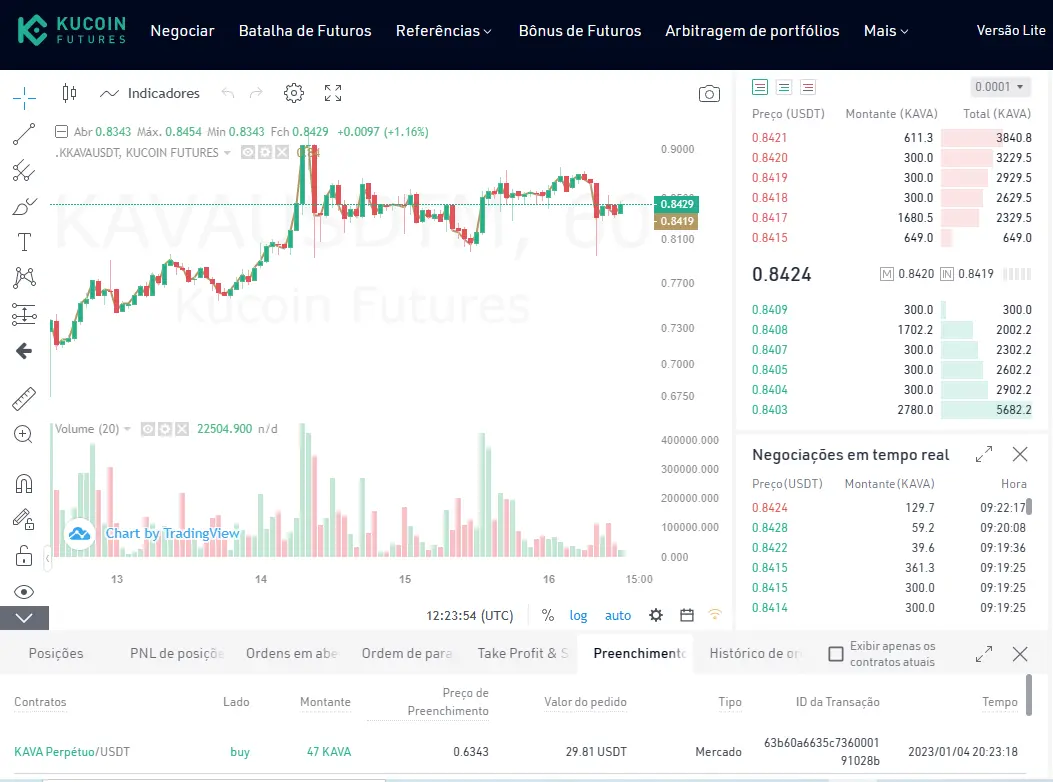Open Volume indicator settings gear
The image size is (1053, 782).
click(x=165, y=429)
